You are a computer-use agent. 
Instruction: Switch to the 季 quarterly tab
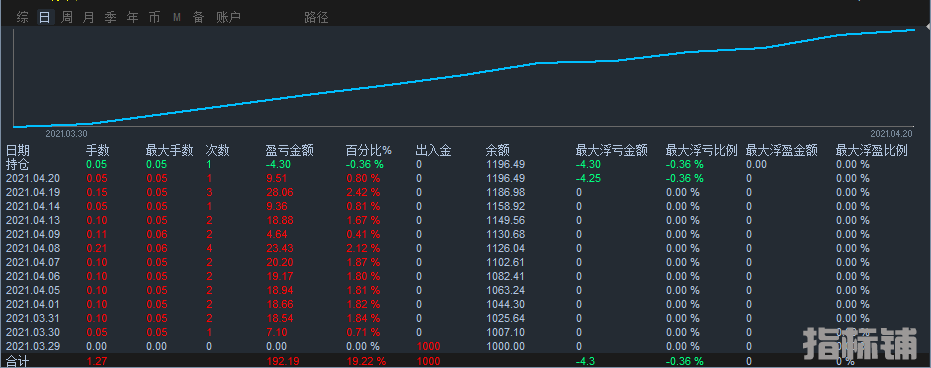[110, 18]
